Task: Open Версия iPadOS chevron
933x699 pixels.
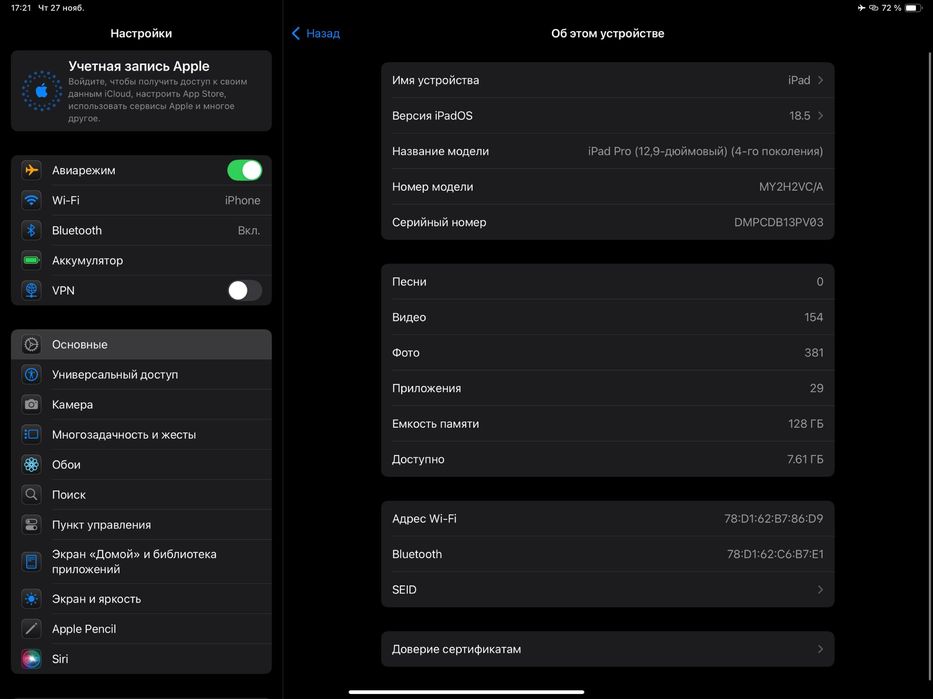Action: point(821,115)
